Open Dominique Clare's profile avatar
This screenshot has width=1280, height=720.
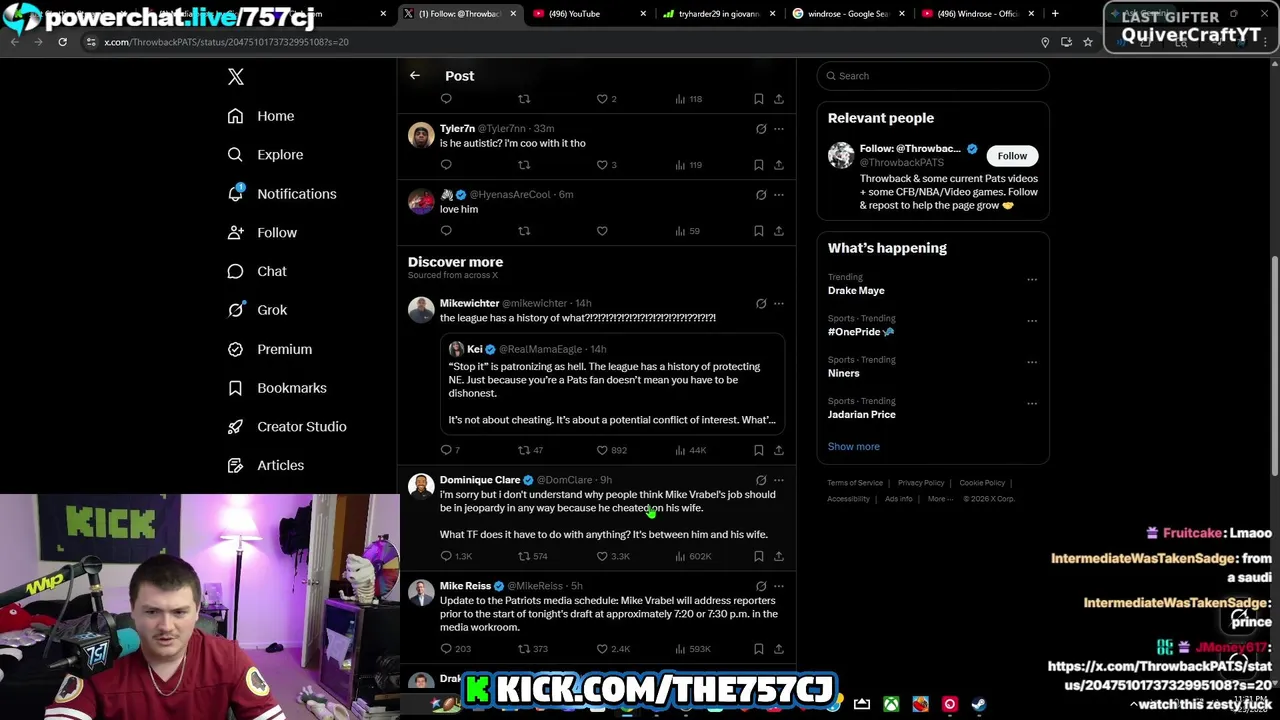421,487
